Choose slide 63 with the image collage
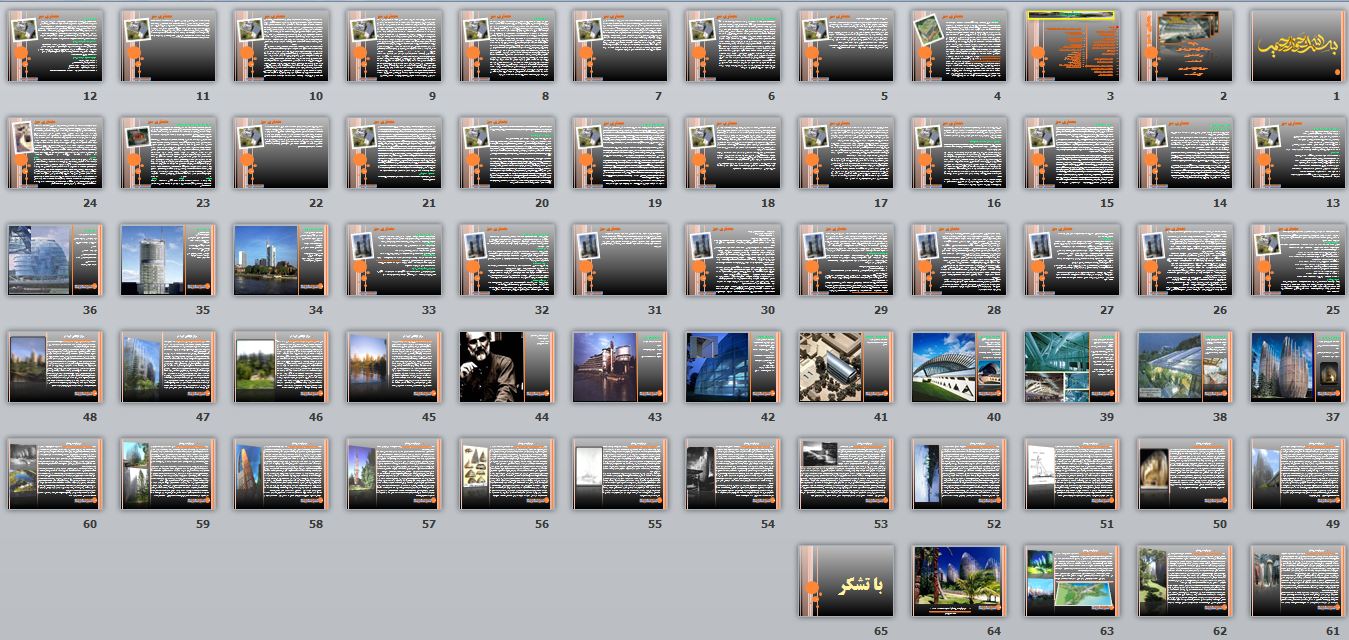The width and height of the screenshot is (1349, 640). pos(1072,581)
